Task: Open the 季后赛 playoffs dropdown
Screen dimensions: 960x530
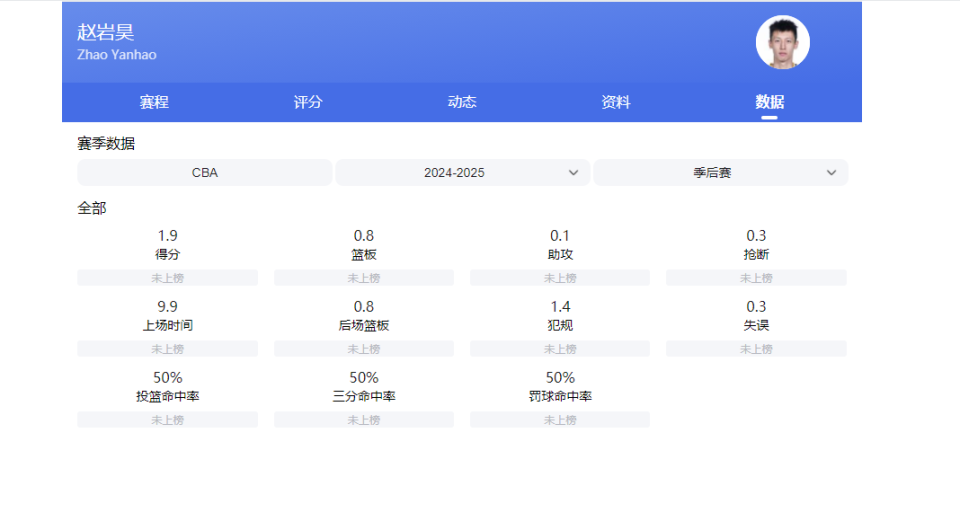Action: (721, 173)
